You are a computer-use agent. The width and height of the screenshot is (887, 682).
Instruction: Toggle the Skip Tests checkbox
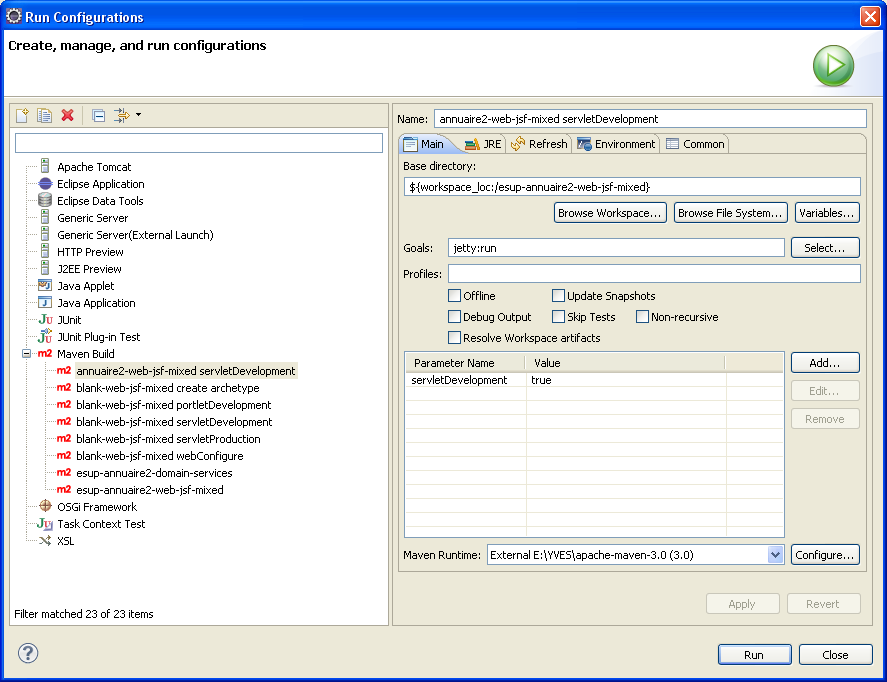pos(559,317)
